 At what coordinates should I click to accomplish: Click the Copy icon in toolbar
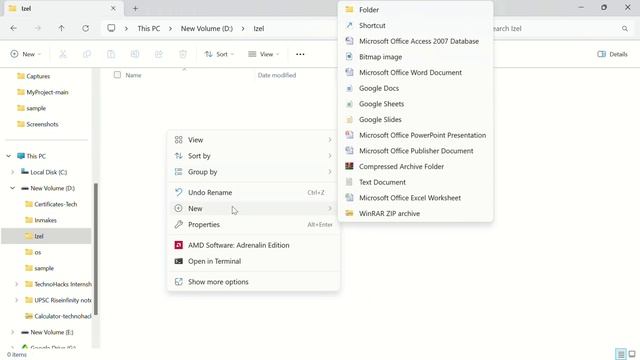tap(87, 54)
